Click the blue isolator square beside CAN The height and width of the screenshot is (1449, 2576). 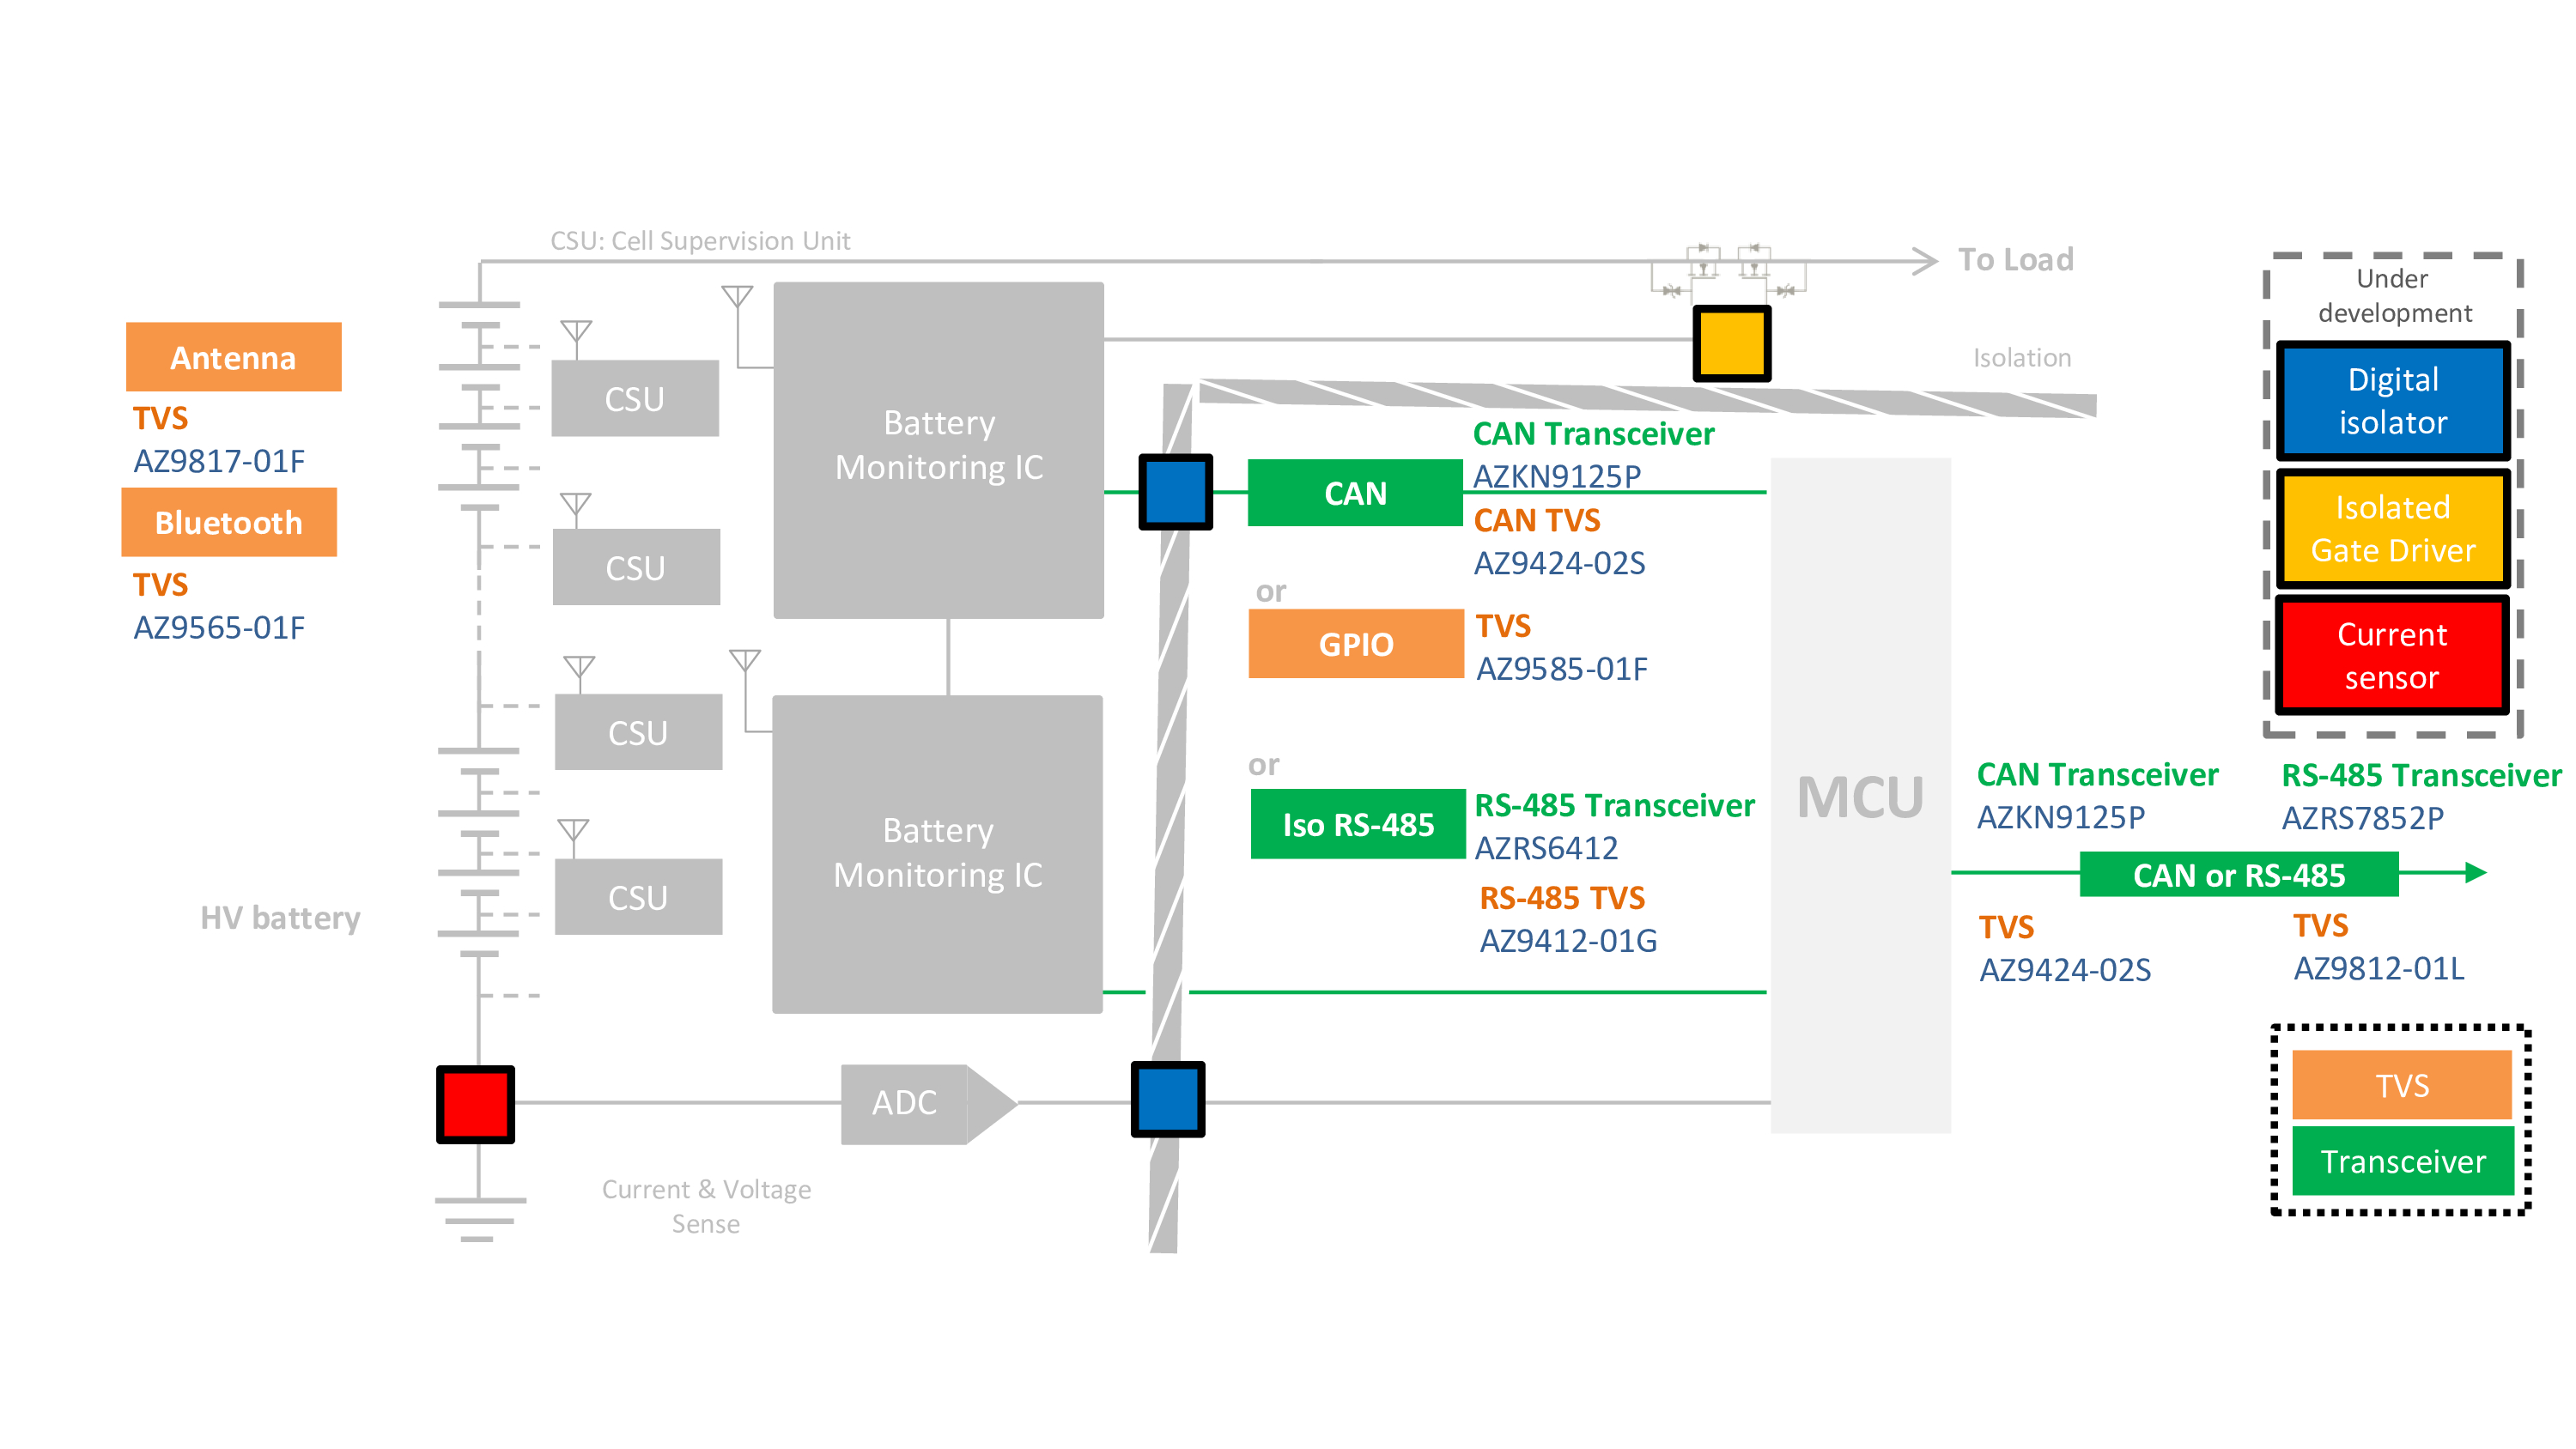(x=1175, y=492)
